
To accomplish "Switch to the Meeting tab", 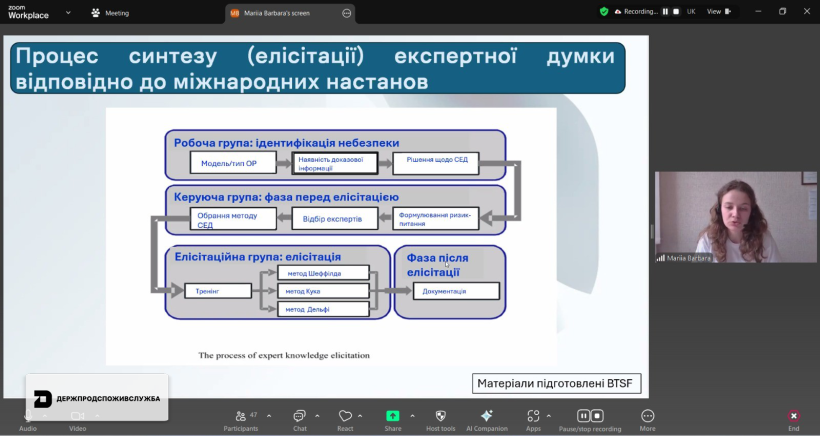I will (x=110, y=13).
